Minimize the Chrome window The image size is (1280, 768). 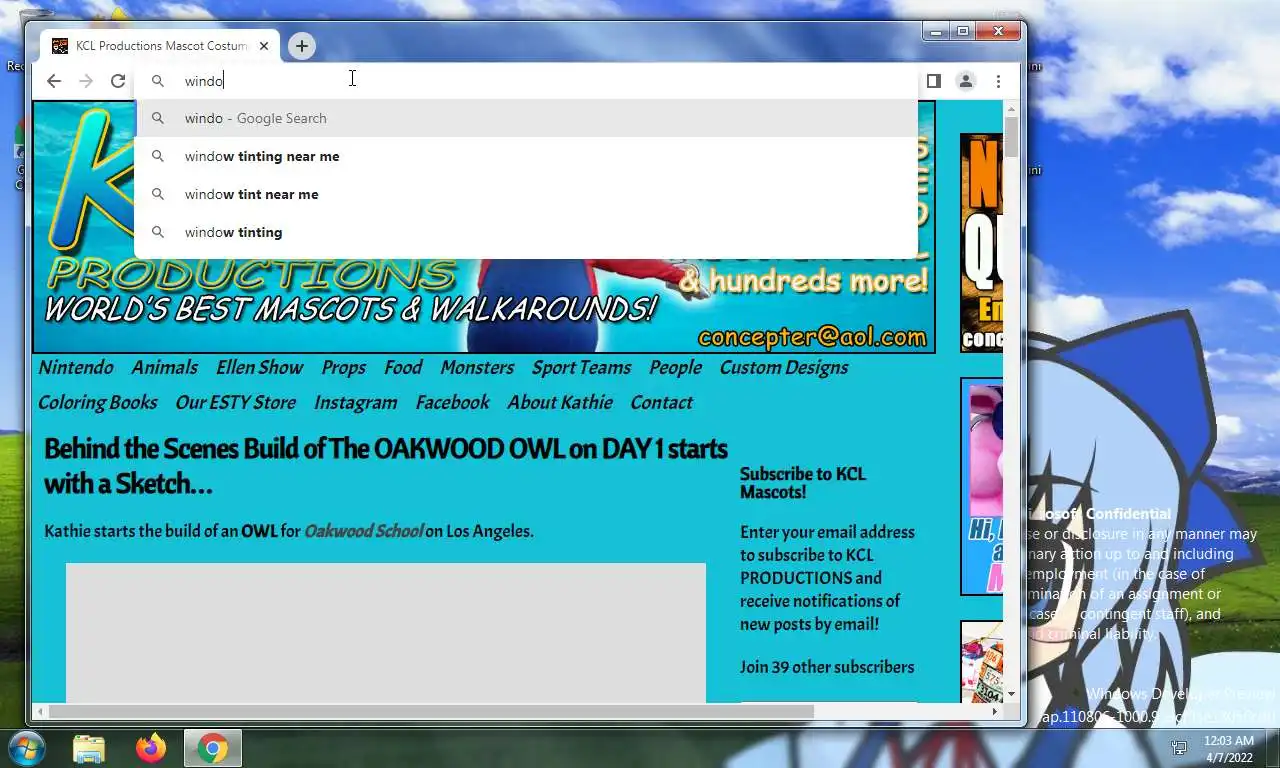click(x=936, y=32)
